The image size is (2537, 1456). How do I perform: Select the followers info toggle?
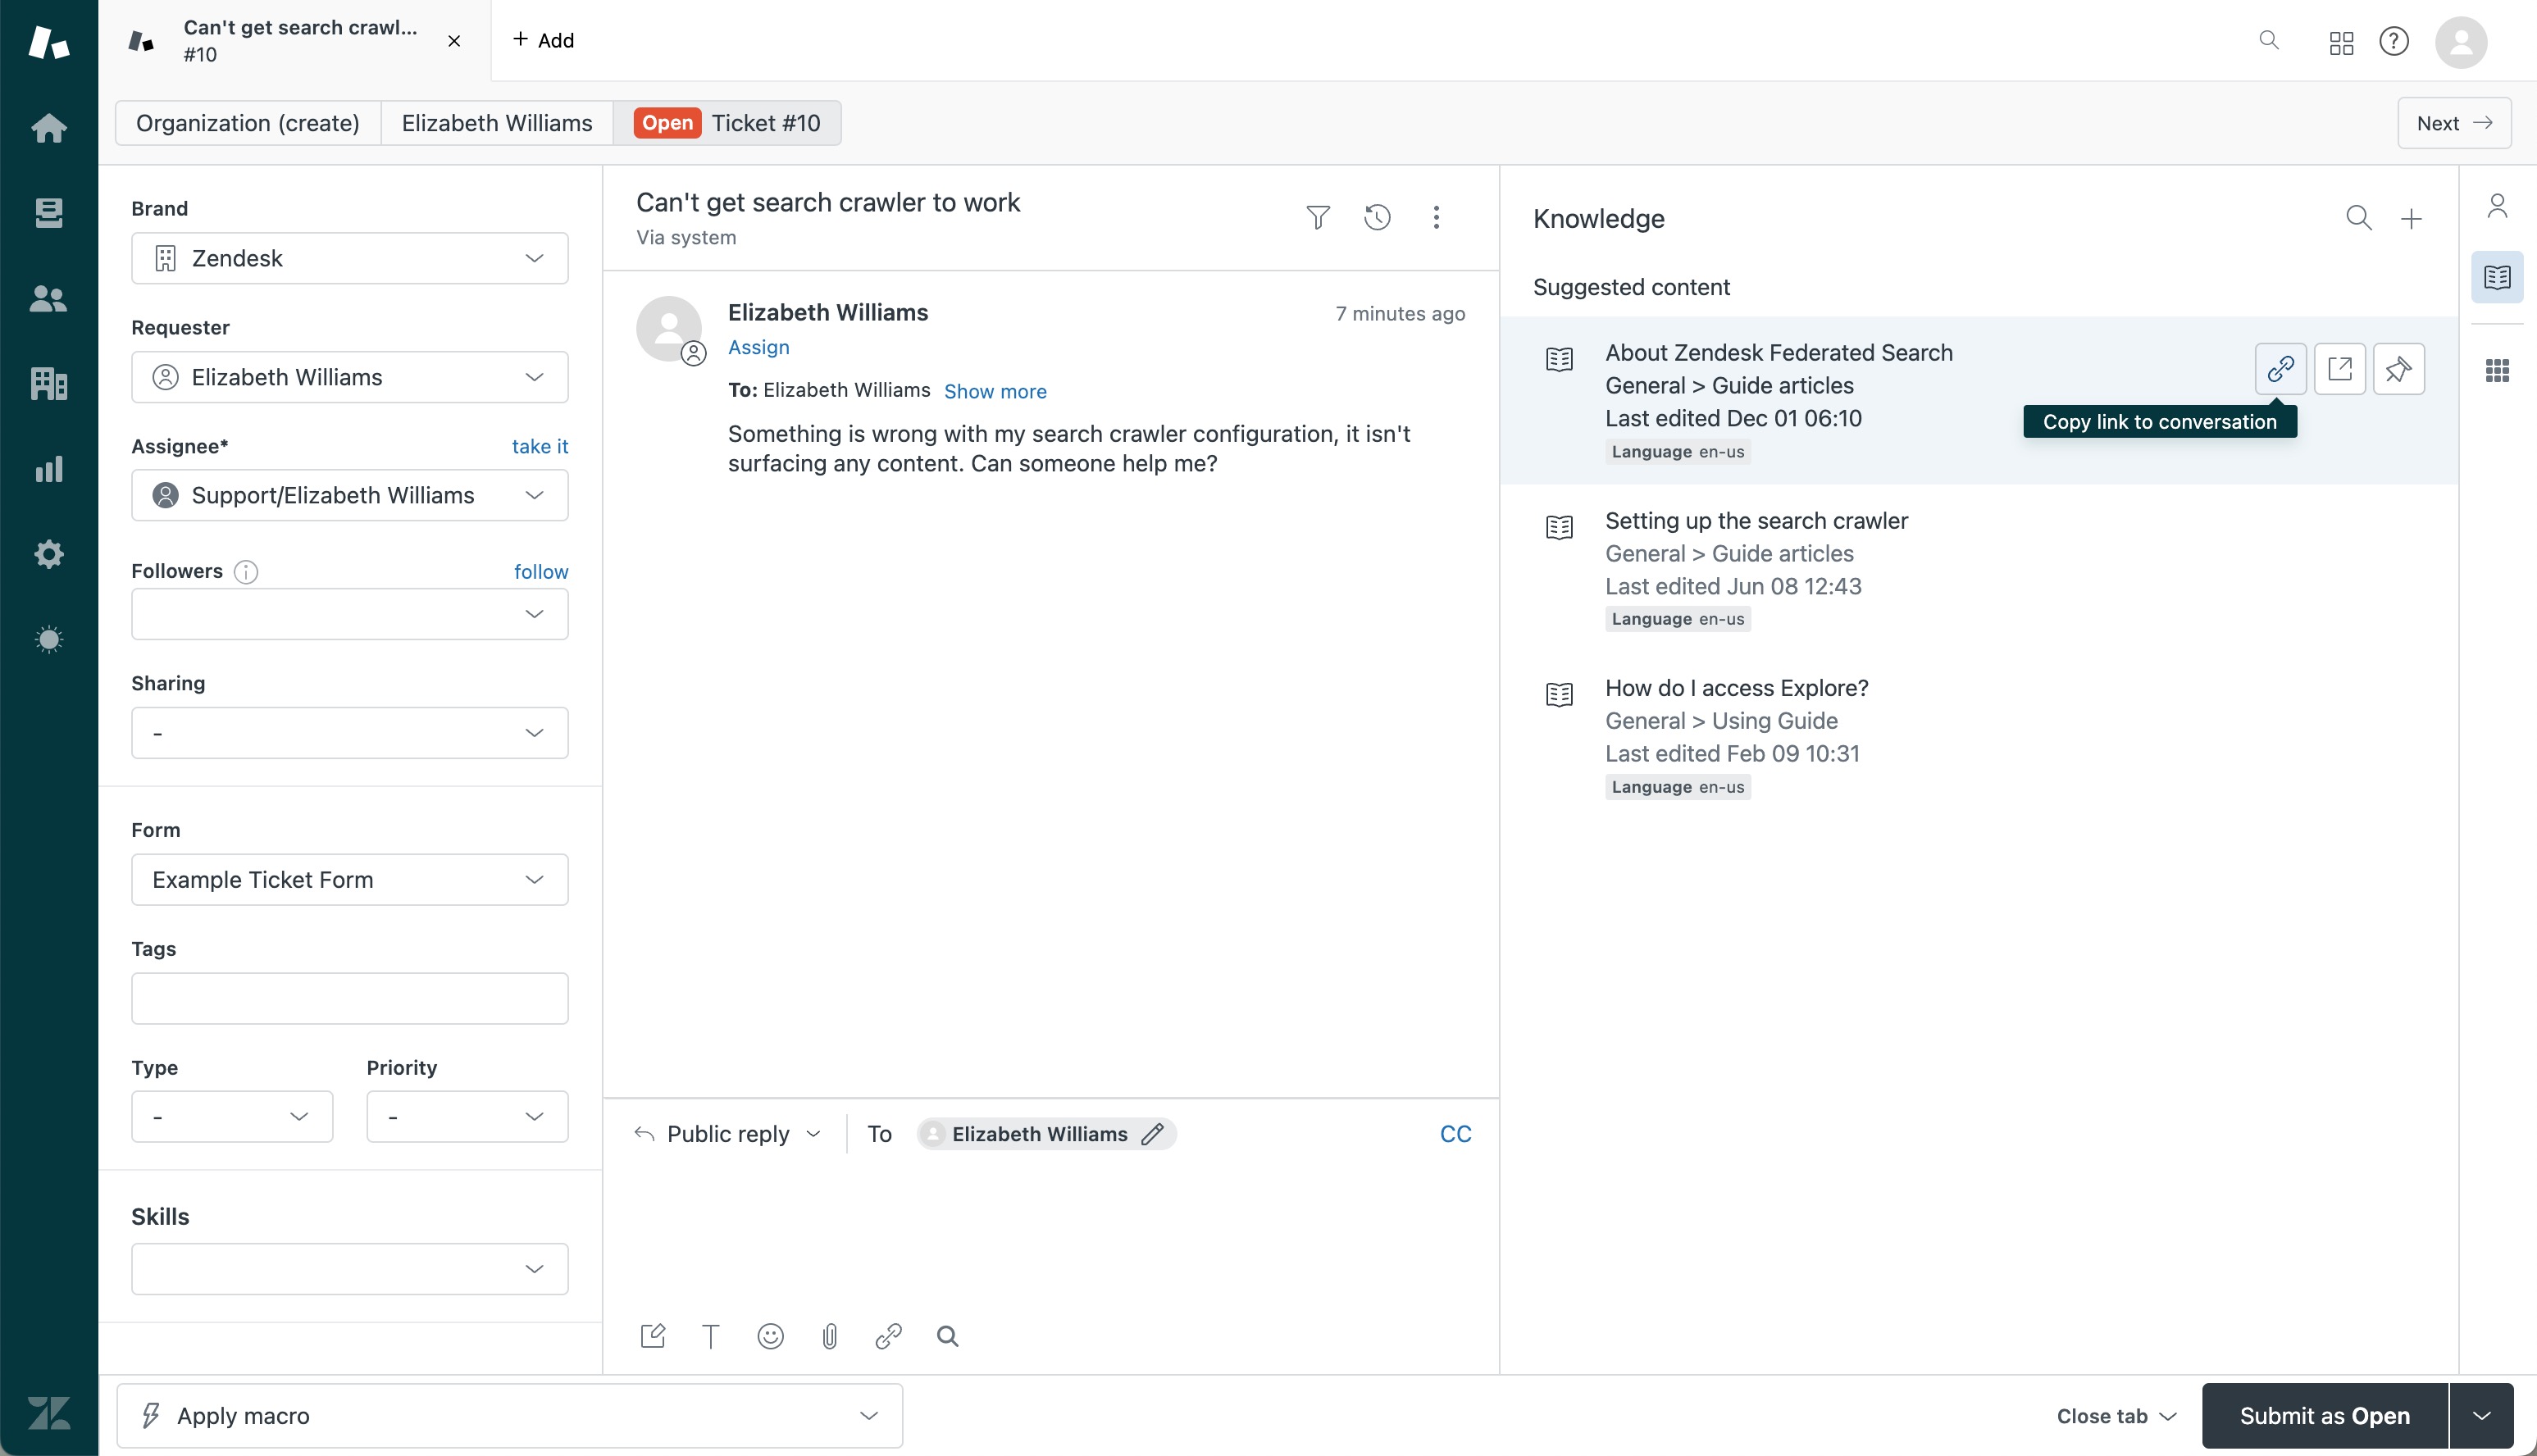point(246,571)
